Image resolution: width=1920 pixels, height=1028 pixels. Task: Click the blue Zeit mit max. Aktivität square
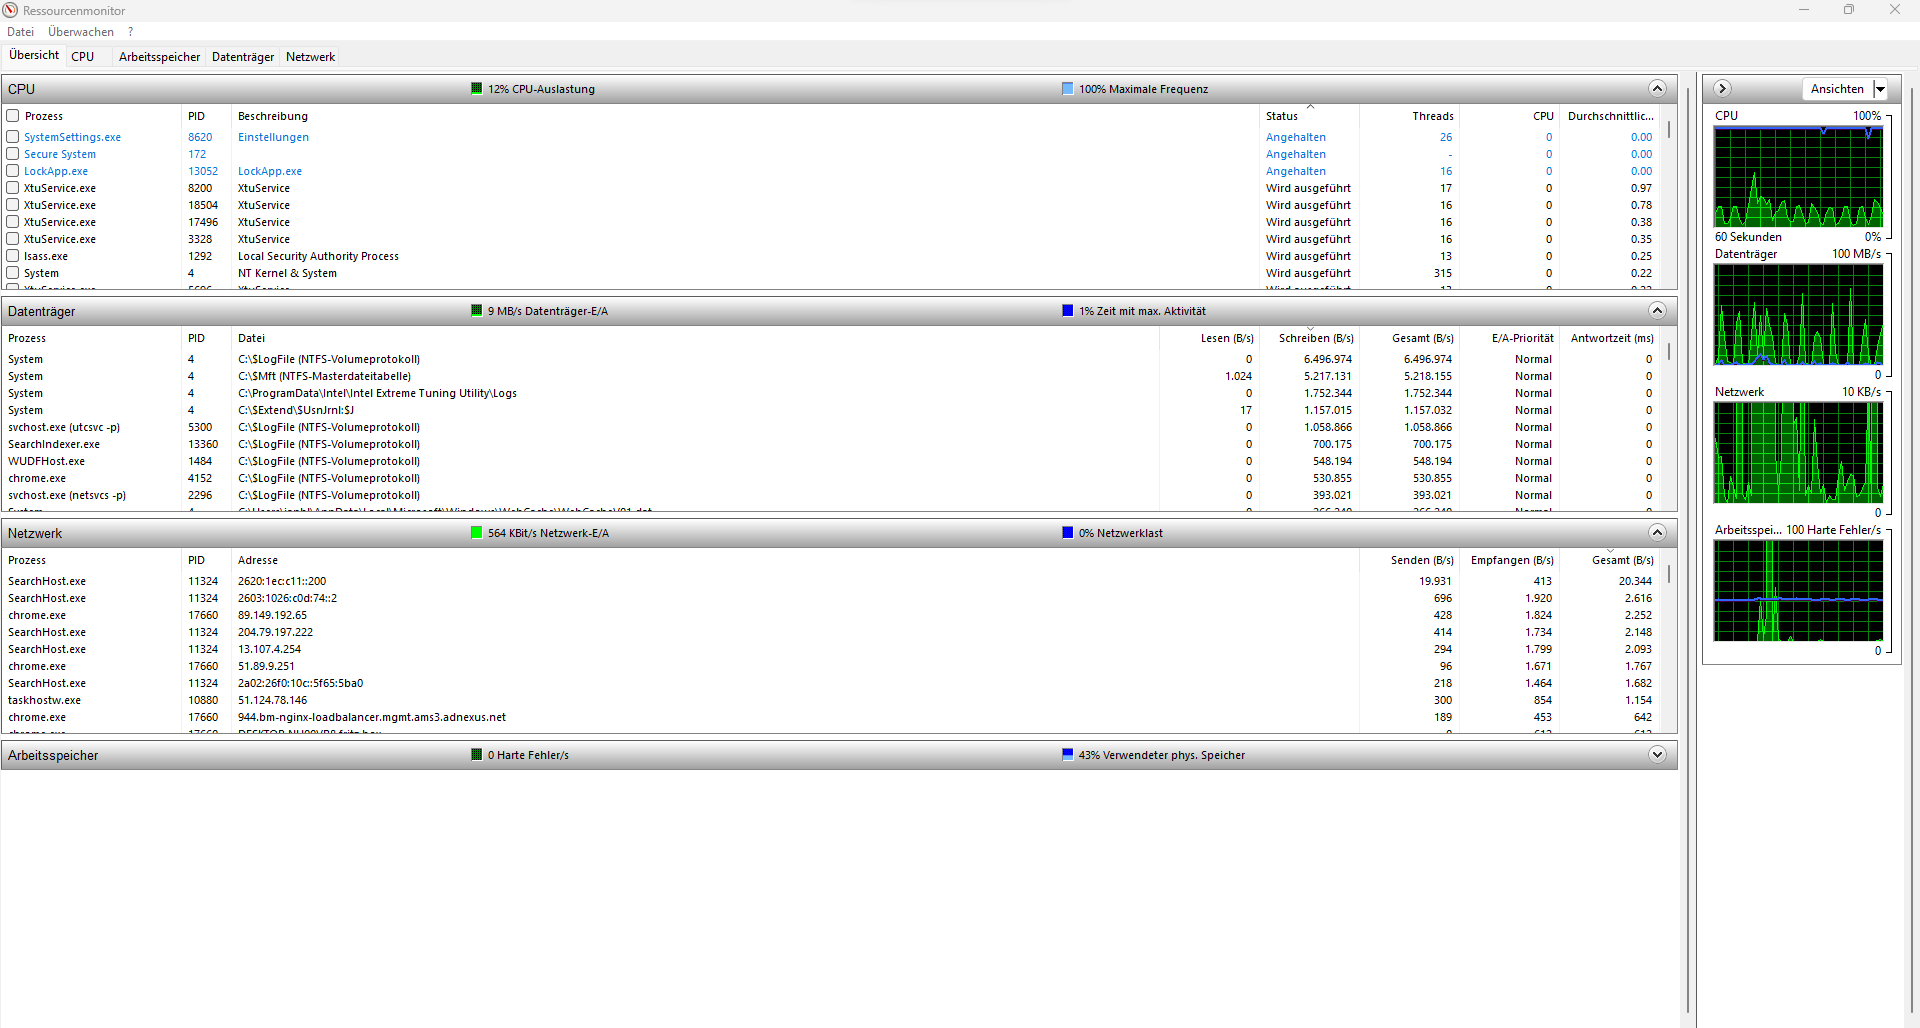coord(1068,311)
